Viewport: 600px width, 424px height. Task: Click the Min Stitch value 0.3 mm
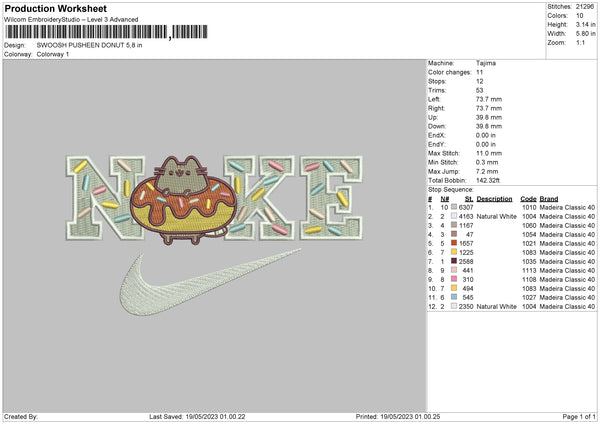(x=488, y=163)
